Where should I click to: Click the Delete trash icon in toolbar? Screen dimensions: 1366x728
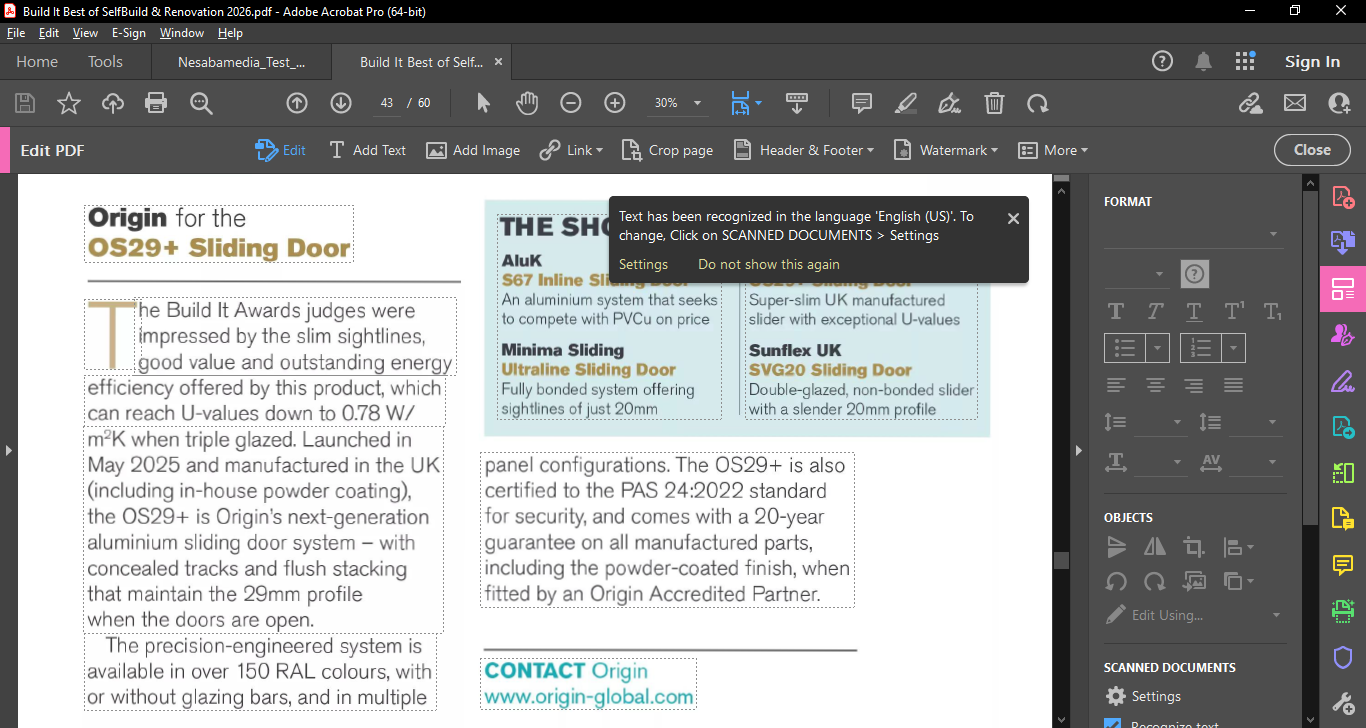tap(994, 103)
